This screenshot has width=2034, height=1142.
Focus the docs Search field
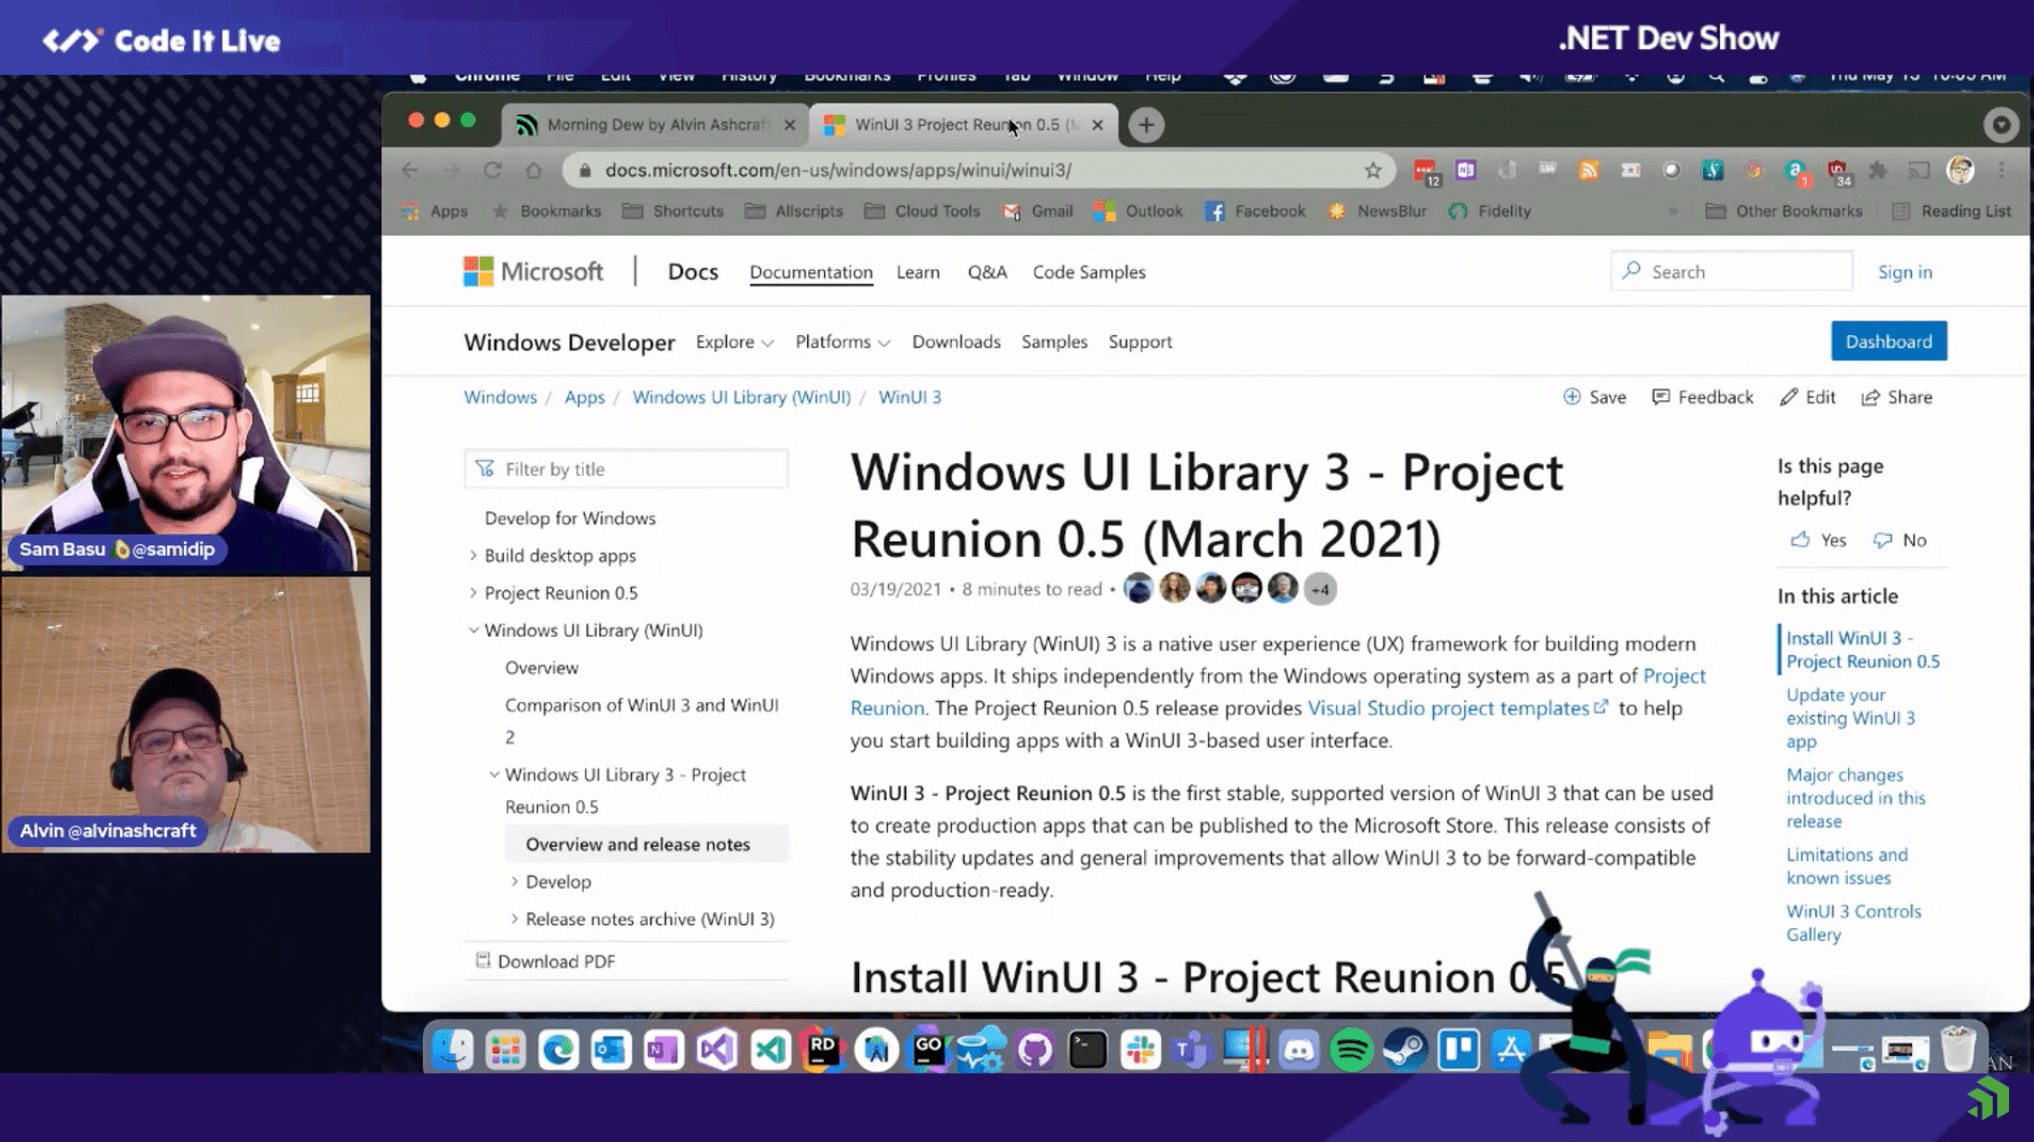click(1732, 272)
